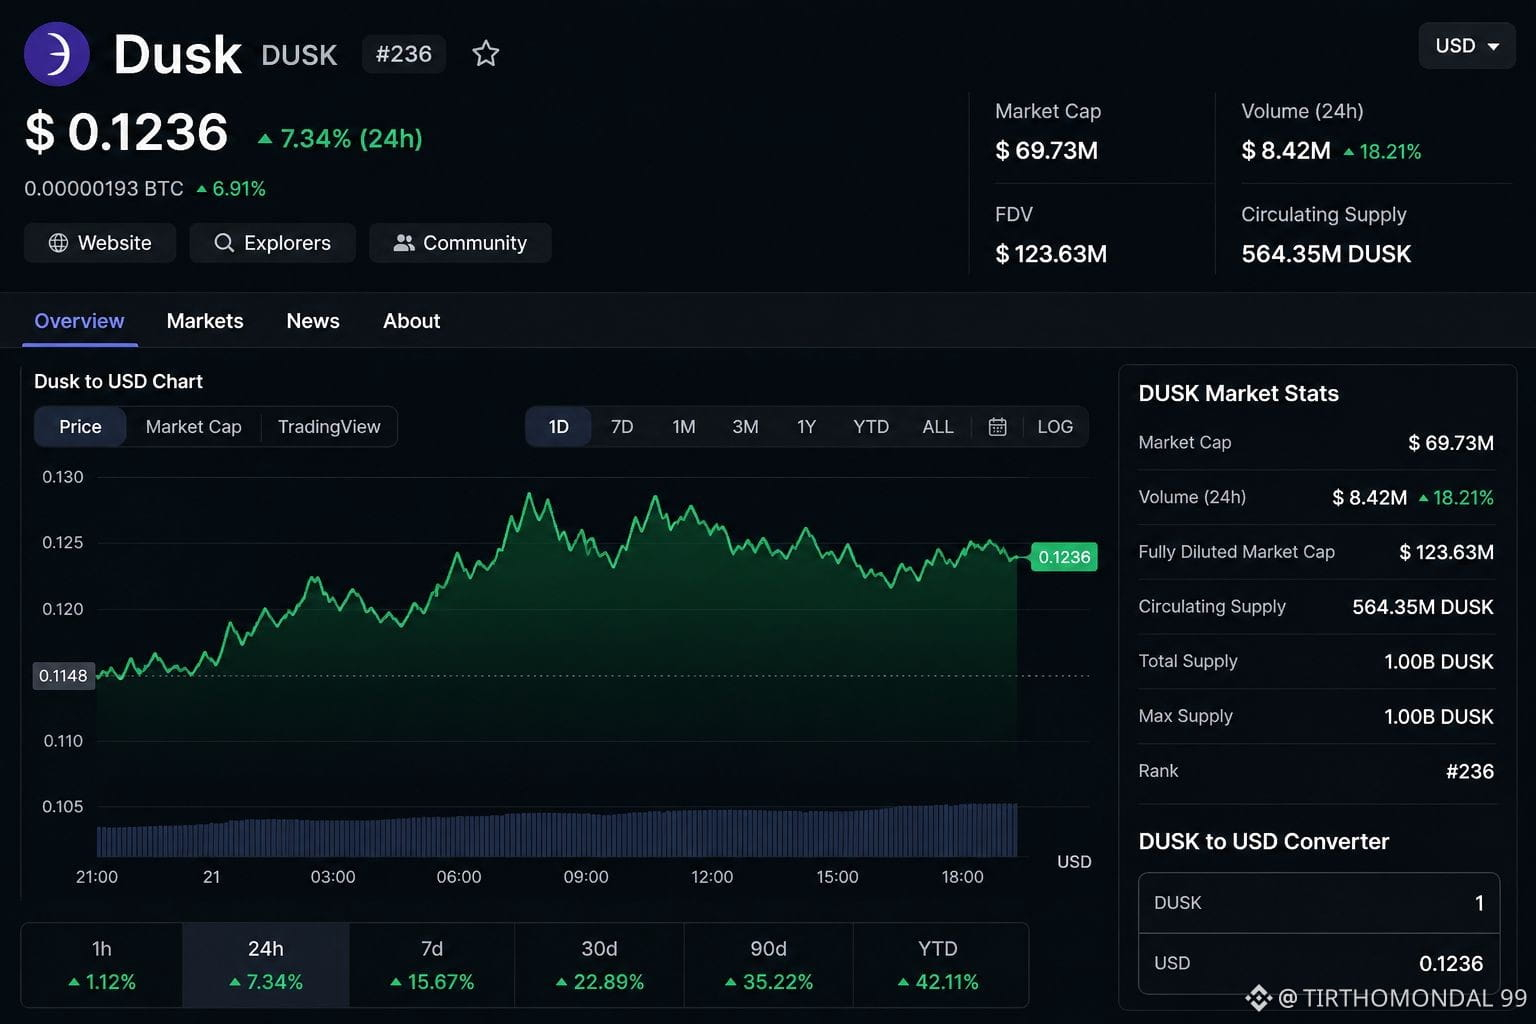The height and width of the screenshot is (1024, 1536).
Task: Toggle LOG scale on the chart
Action: point(1055,427)
